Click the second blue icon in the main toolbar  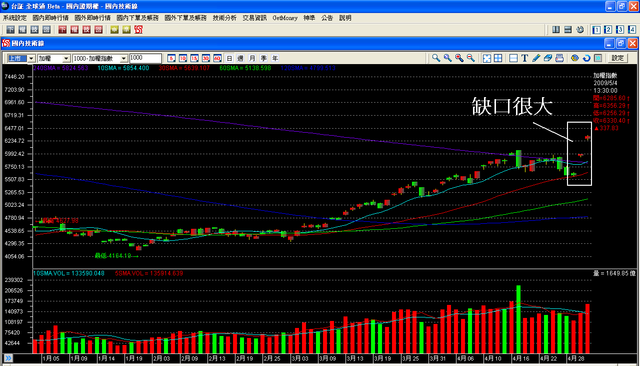point(22,30)
